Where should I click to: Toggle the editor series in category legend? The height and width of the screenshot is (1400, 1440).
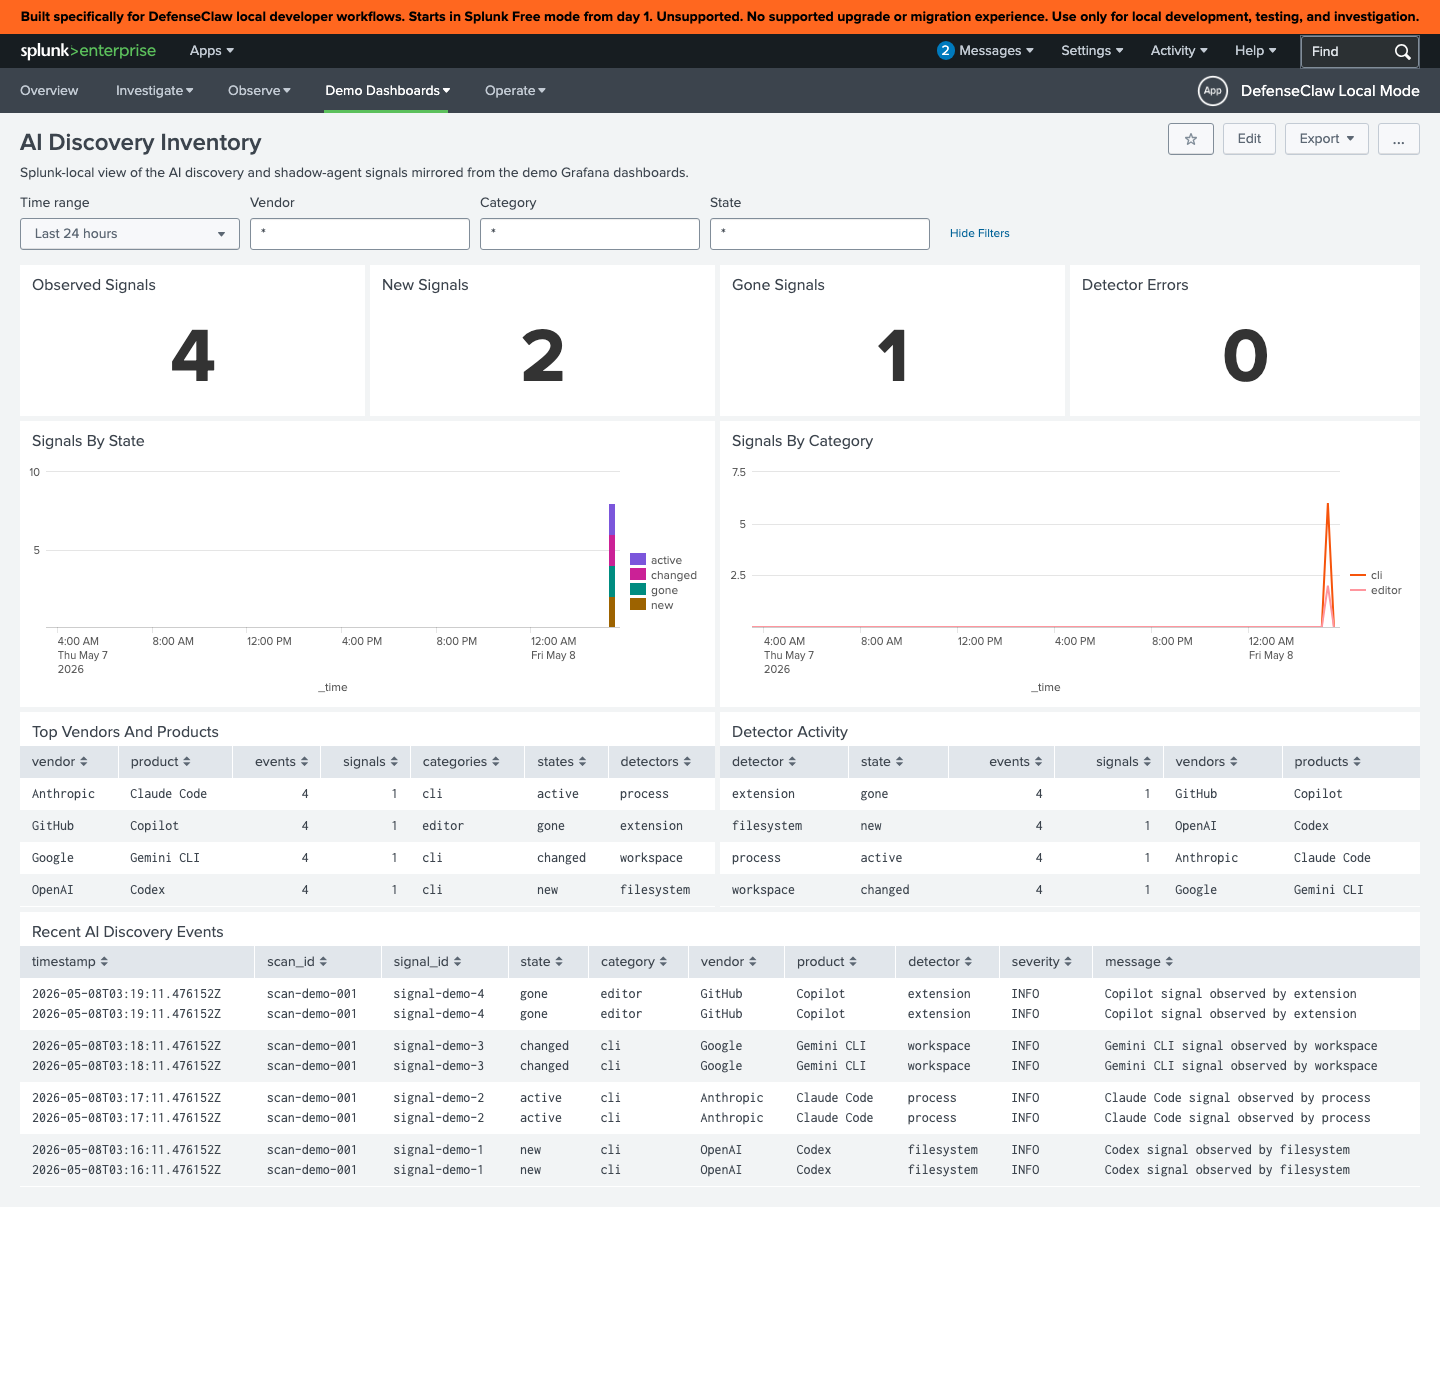(x=1376, y=590)
